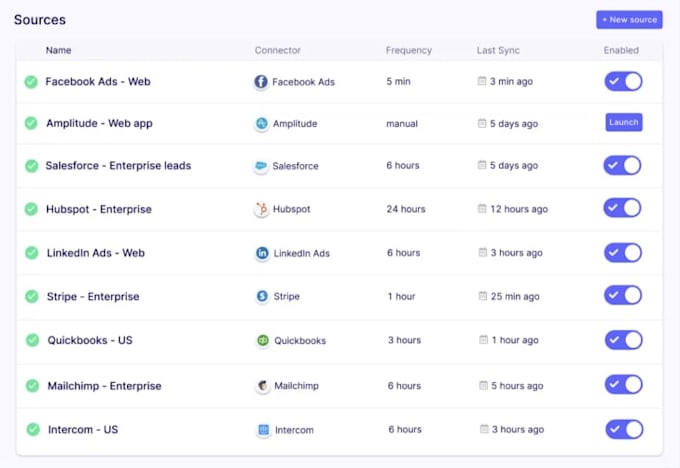Click the Enabled column header

click(621, 50)
